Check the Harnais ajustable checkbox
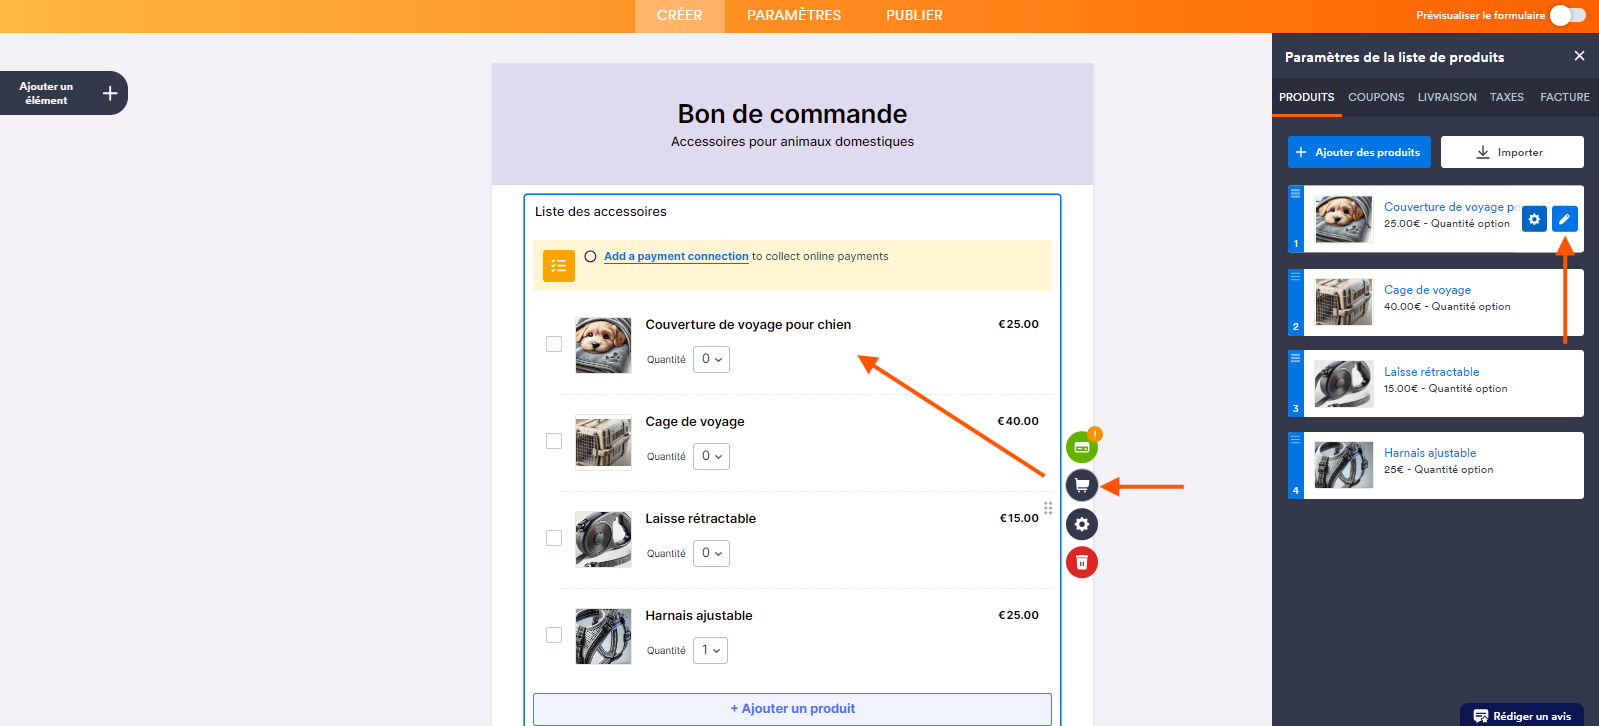This screenshot has width=1599, height=726. click(554, 635)
